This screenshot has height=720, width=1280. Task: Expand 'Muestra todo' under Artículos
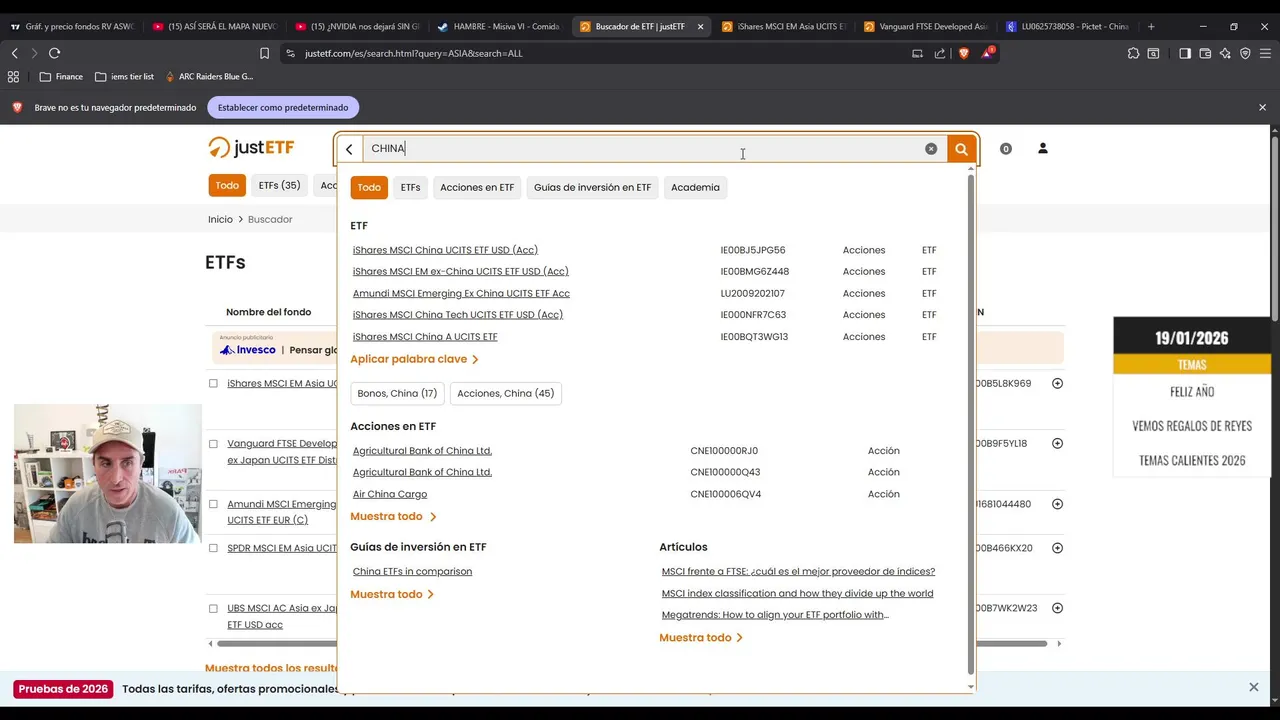click(701, 637)
